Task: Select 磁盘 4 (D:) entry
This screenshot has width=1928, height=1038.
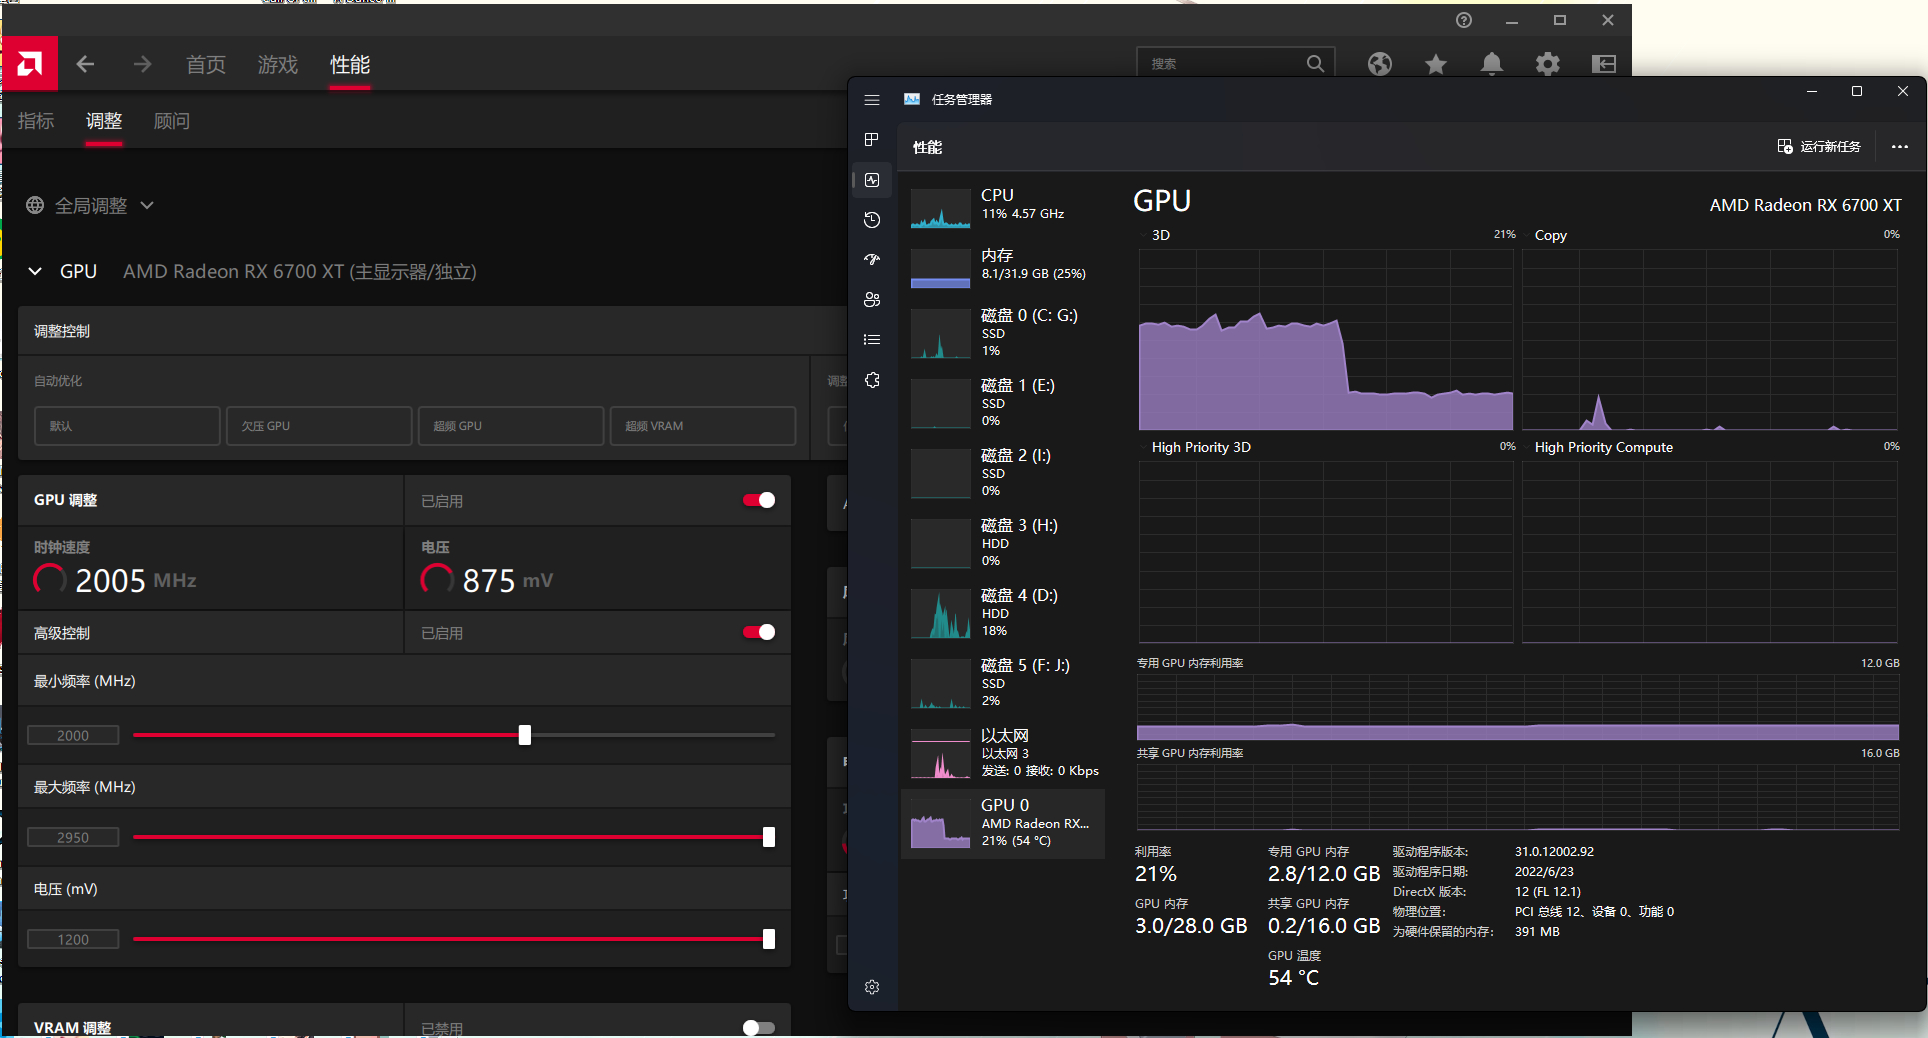Action: (1003, 614)
